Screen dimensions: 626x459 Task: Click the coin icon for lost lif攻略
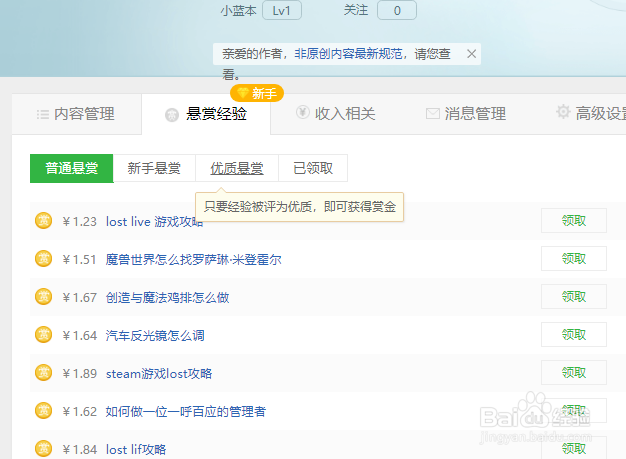point(44,448)
